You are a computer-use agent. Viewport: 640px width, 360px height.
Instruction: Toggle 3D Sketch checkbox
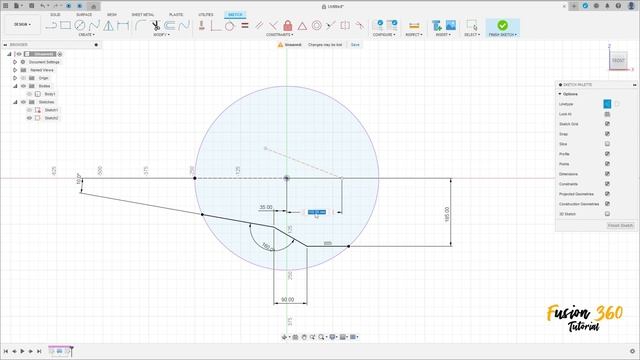point(607,214)
